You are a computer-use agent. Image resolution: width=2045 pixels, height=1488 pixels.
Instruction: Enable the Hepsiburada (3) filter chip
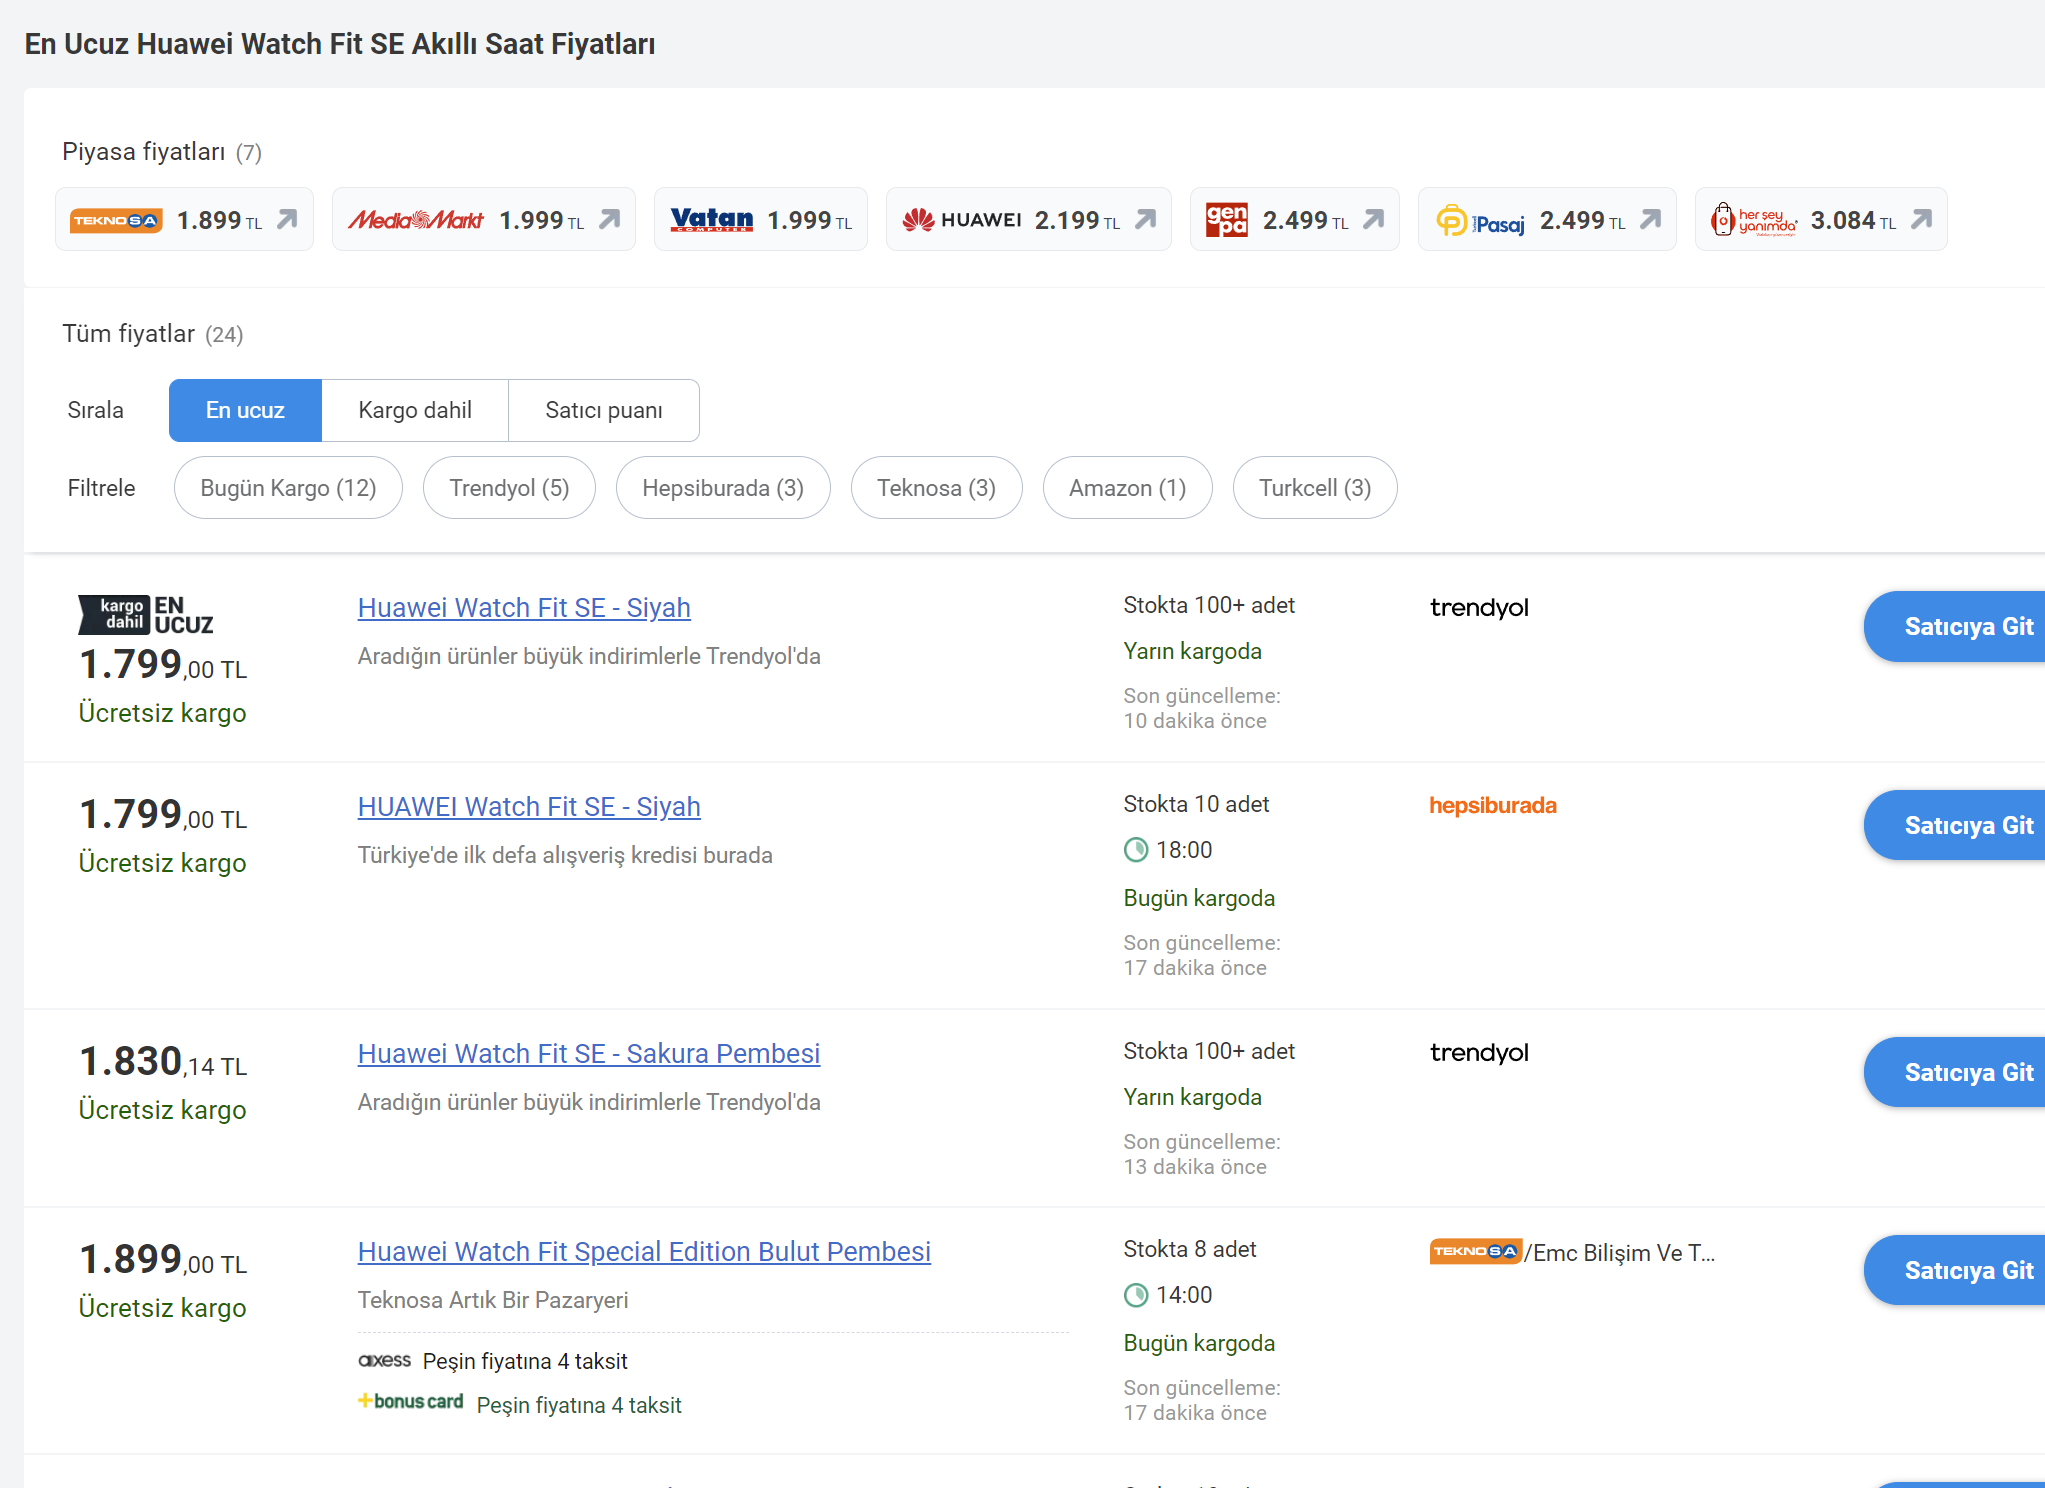click(722, 488)
